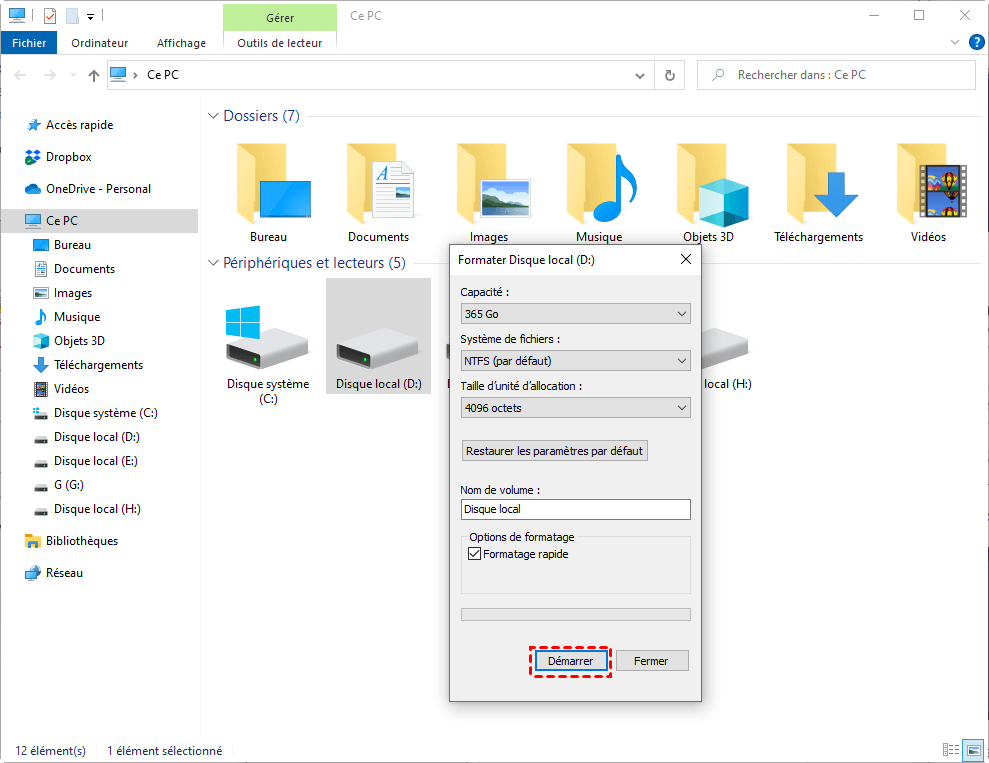
Task: Click the back navigation arrow
Action: click(20, 75)
